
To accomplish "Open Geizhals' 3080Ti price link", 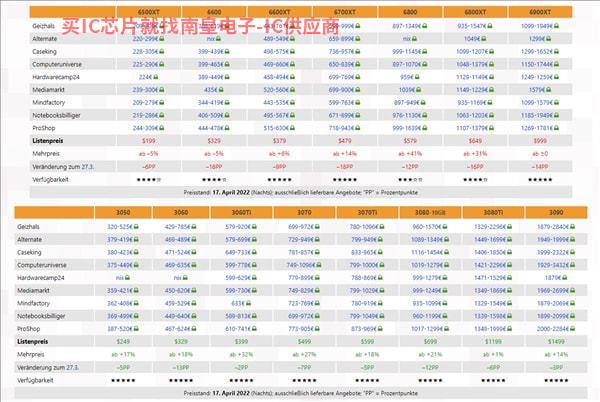I will click(x=490, y=227).
